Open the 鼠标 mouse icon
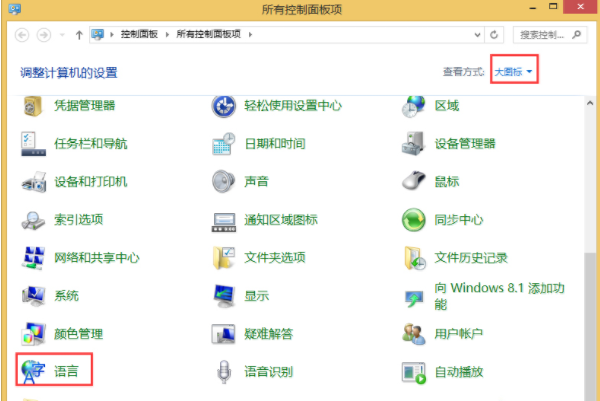This screenshot has height=401, width=600. (414, 181)
